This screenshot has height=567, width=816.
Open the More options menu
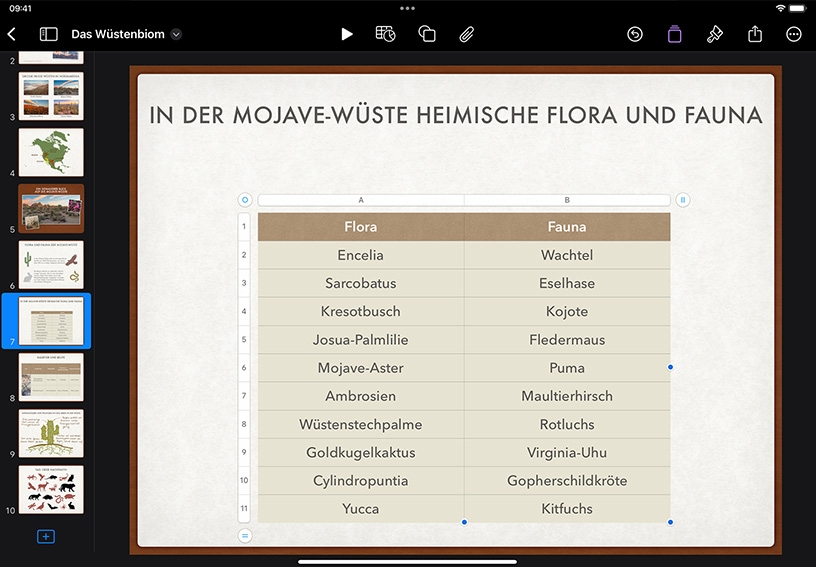794,34
